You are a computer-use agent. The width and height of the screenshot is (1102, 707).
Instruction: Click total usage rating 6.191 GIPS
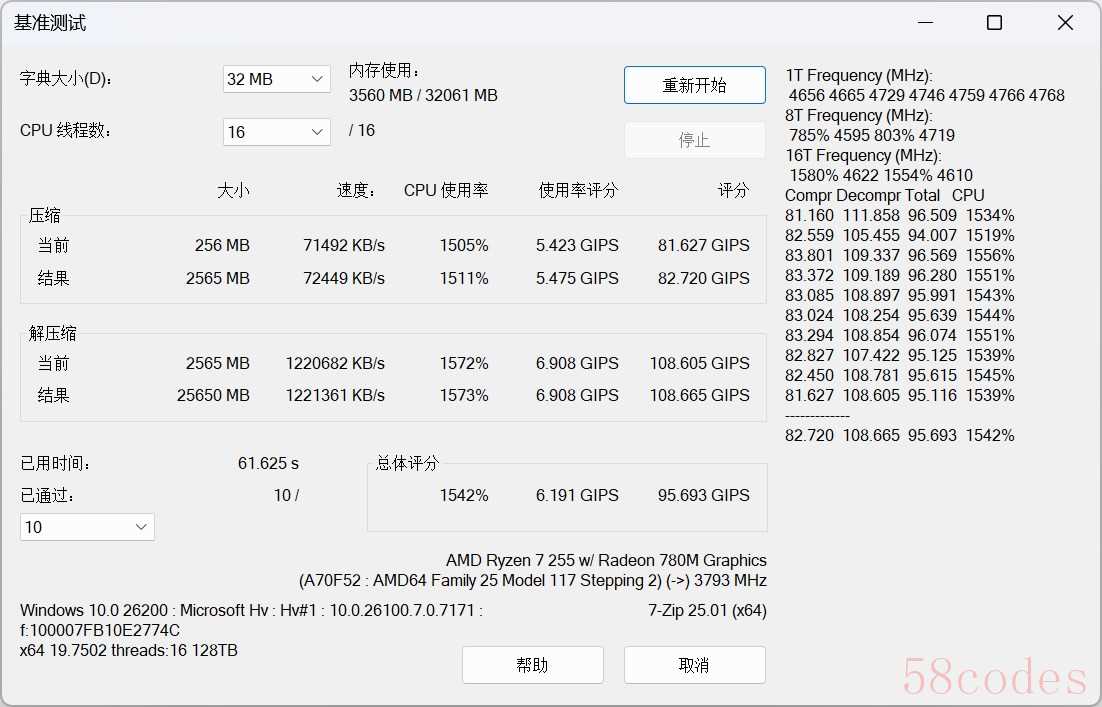[577, 495]
